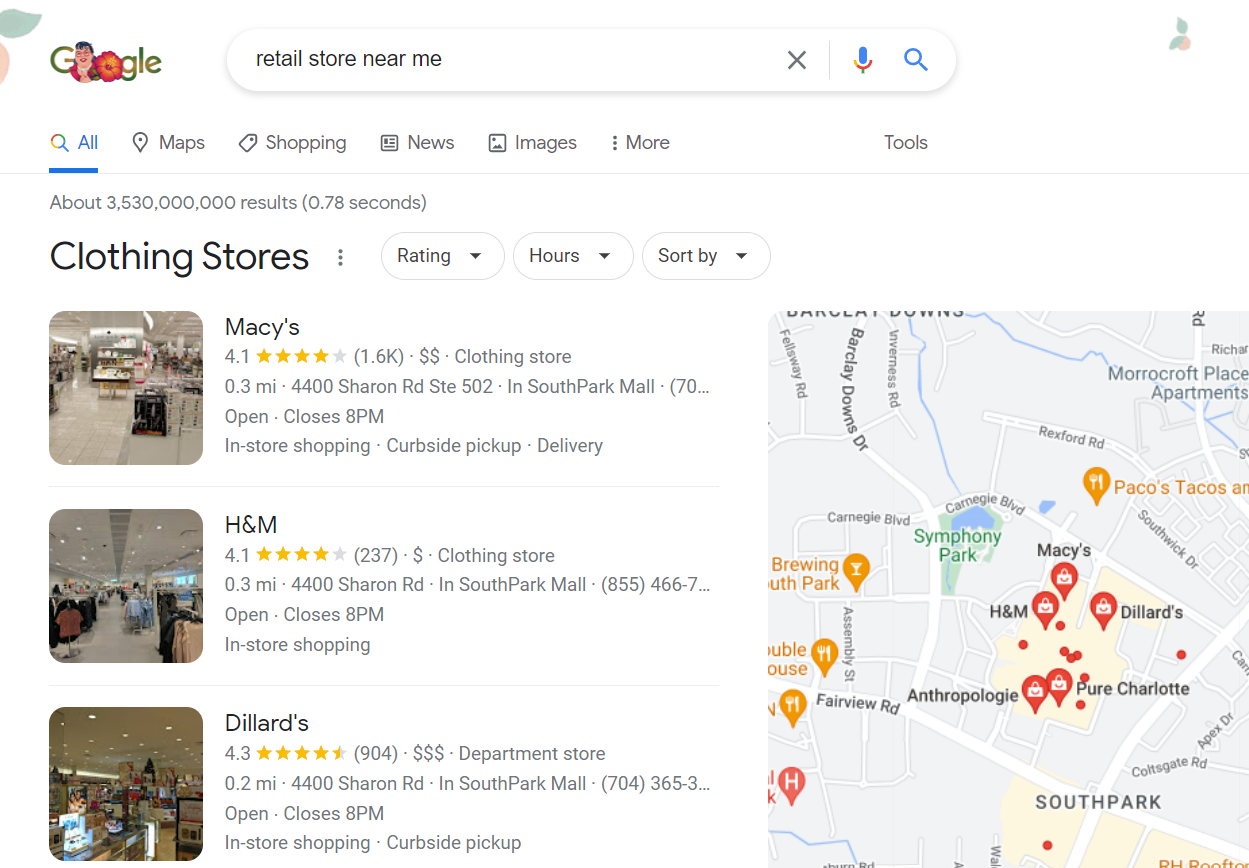The image size is (1249, 868).
Task: Open the Images tab
Action: point(532,143)
